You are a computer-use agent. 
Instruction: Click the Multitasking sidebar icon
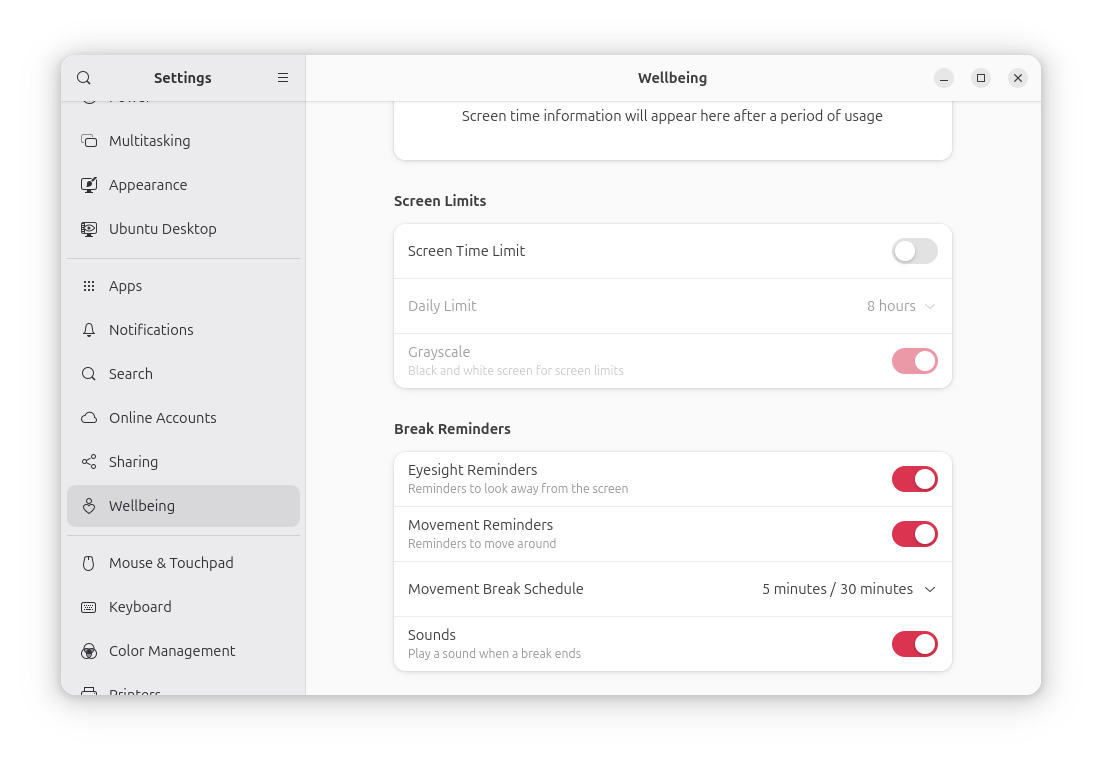click(x=89, y=141)
